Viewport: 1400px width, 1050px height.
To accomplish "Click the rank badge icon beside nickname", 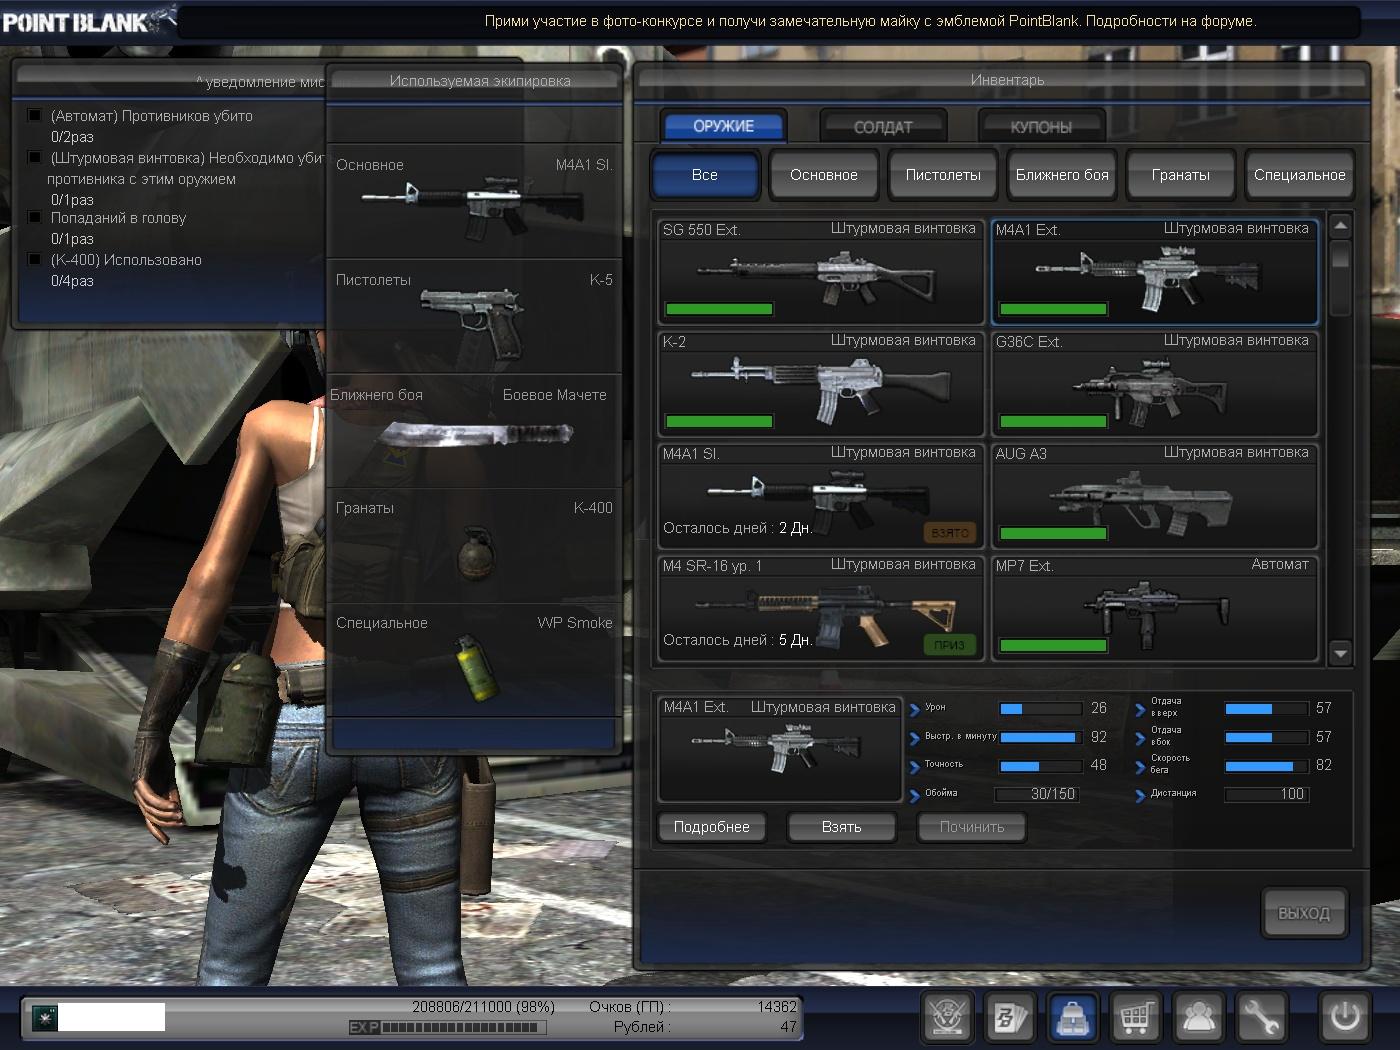I will click(44, 1018).
